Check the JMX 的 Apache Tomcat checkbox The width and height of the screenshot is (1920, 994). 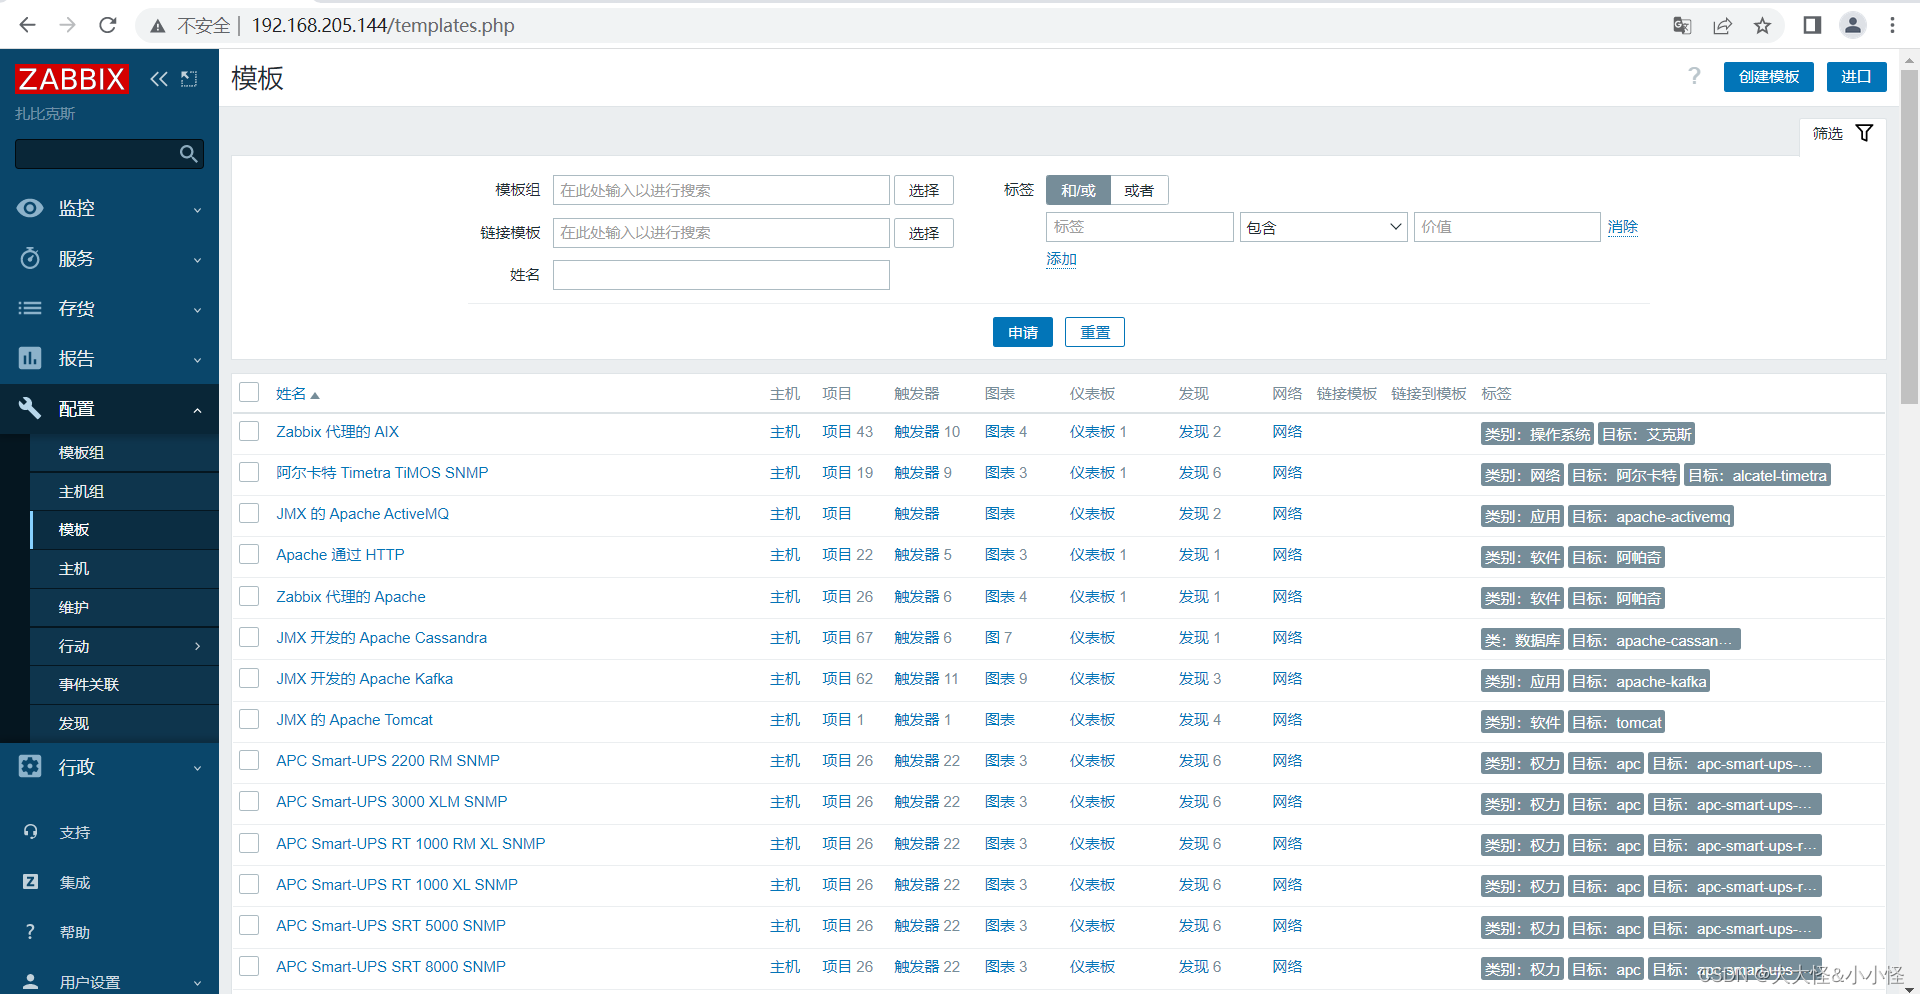coord(249,719)
